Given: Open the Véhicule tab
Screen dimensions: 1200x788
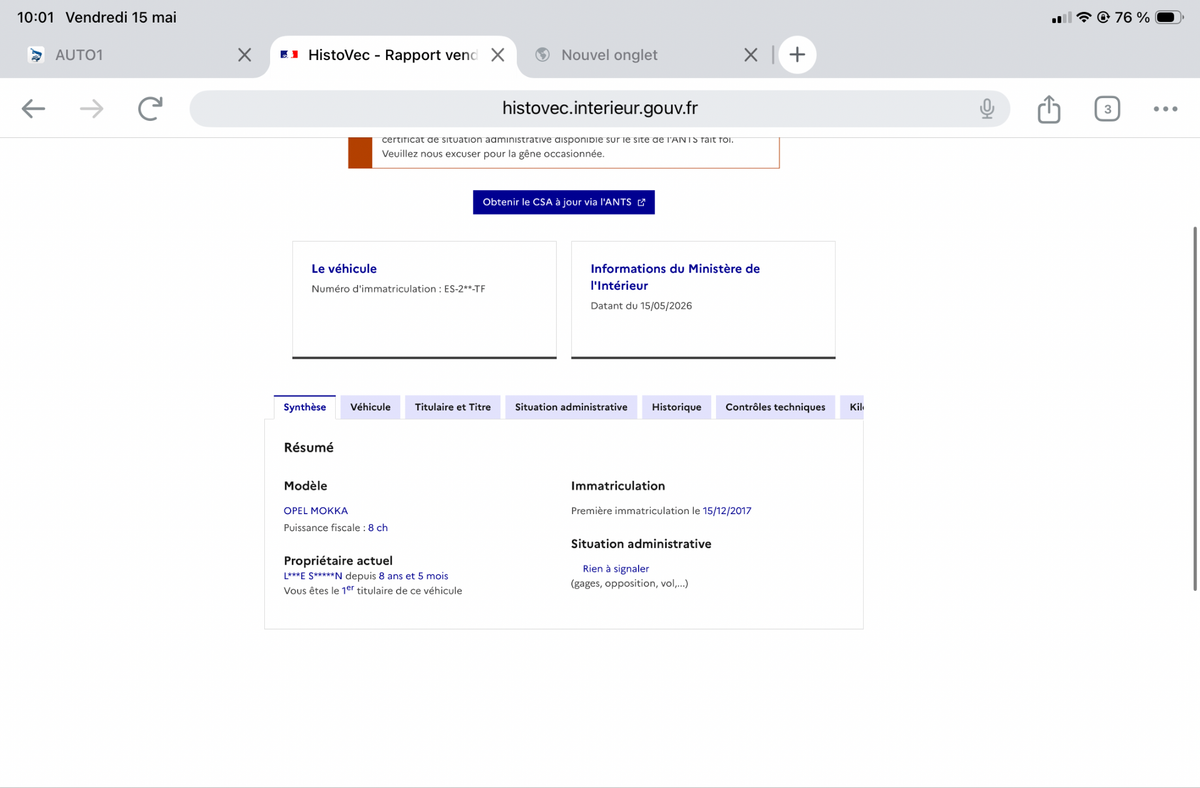Looking at the screenshot, I should pos(370,407).
